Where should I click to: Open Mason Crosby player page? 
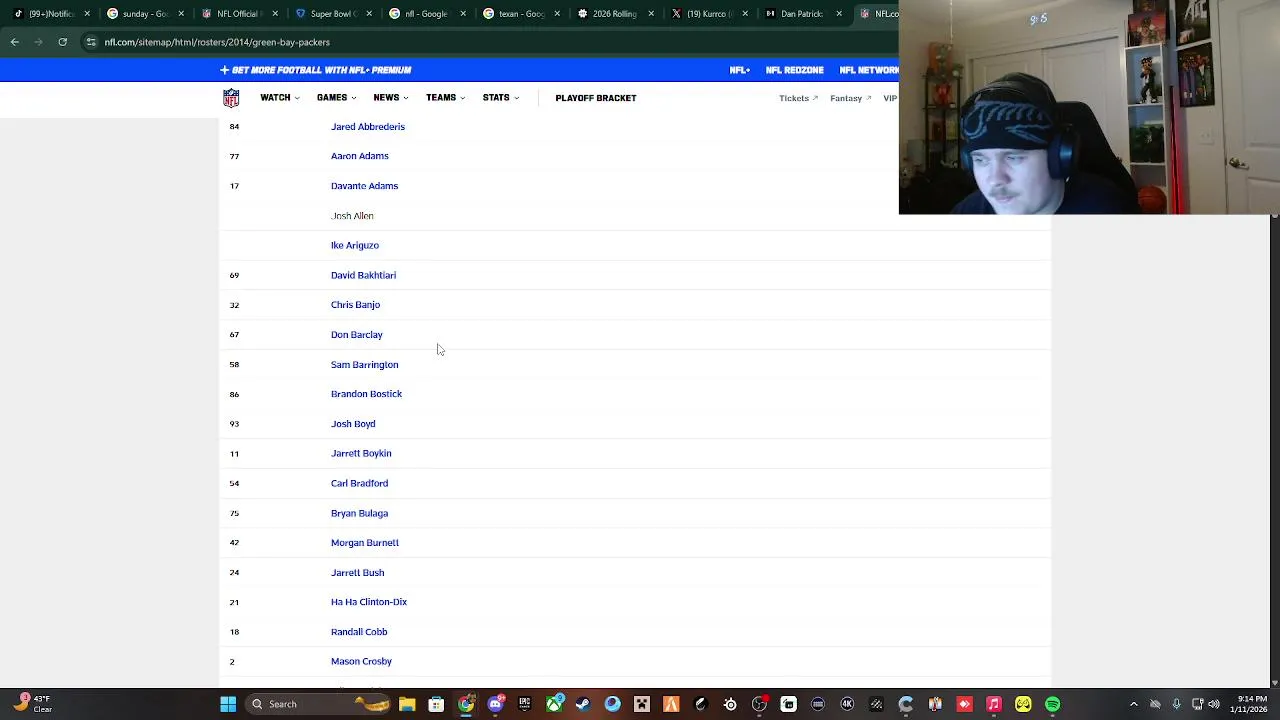pos(361,661)
